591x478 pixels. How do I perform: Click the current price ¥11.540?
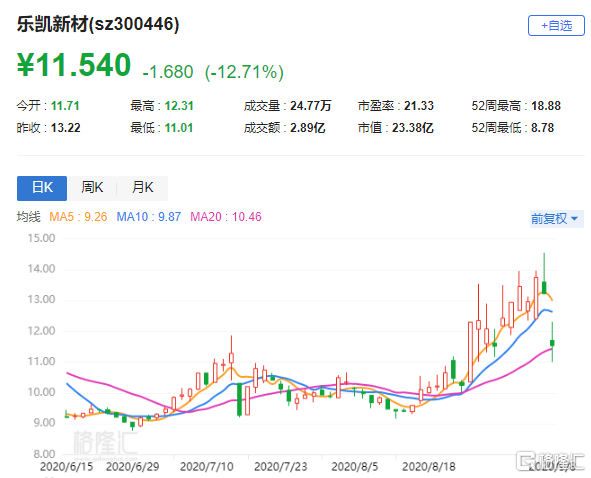[74, 65]
